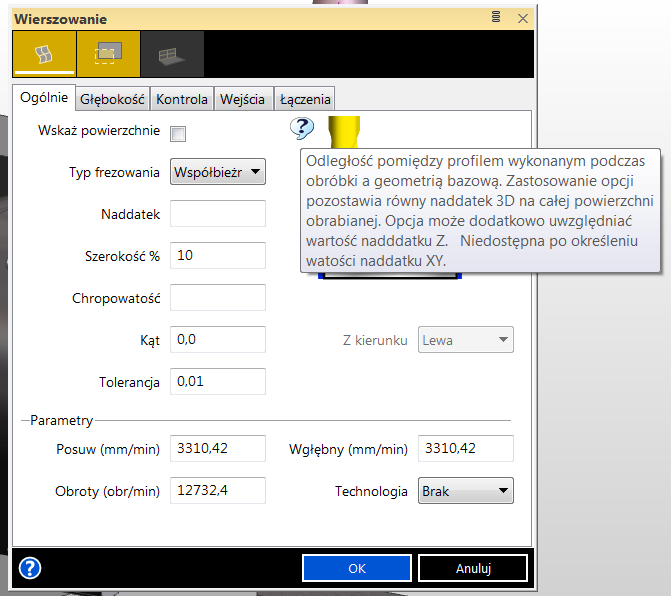Click the Tolerancja field showing 0,01

[x=218, y=381]
